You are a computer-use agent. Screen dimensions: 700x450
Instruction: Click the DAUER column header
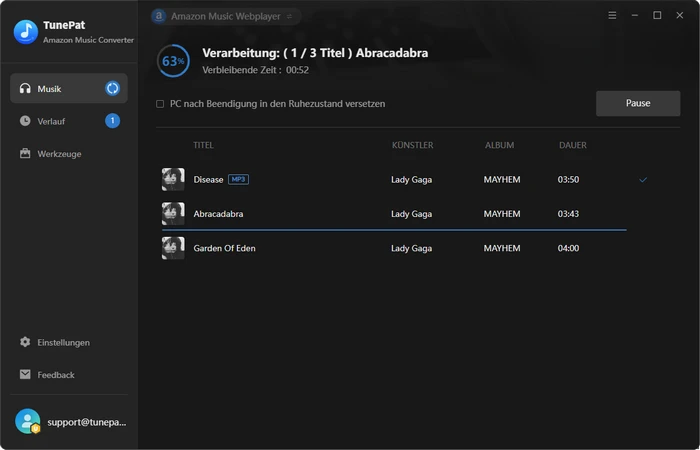point(573,145)
